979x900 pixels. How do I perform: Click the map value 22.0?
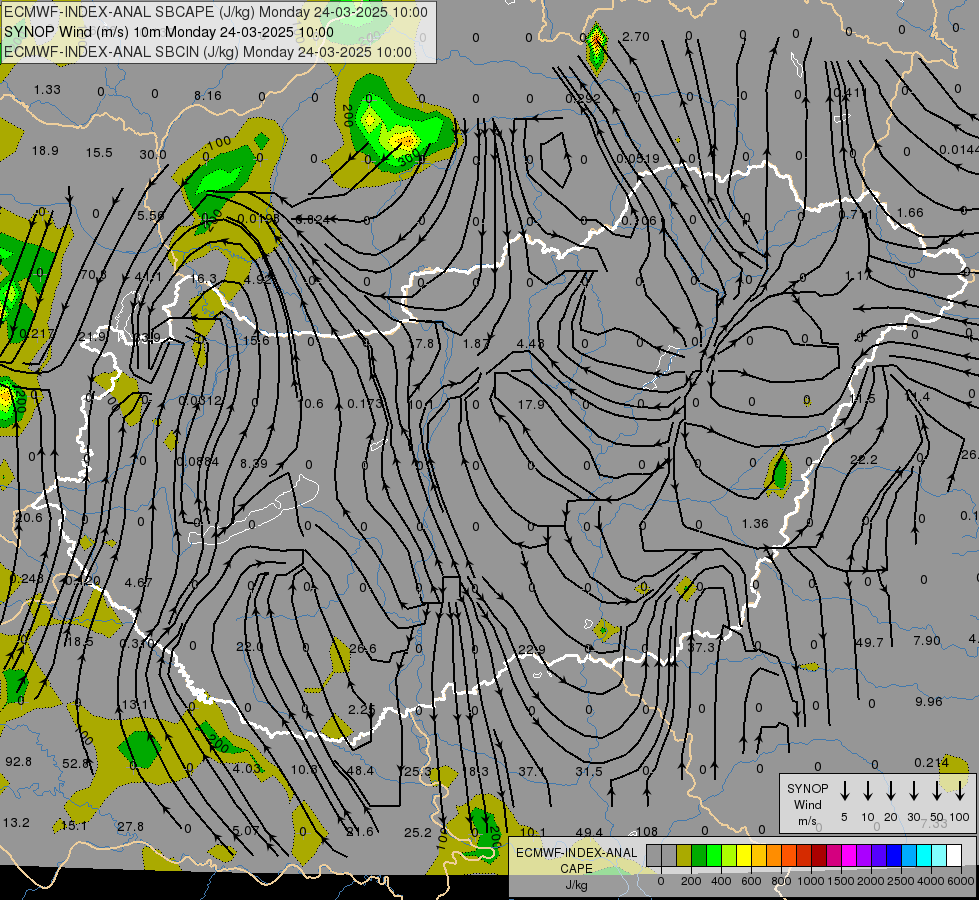[250, 646]
